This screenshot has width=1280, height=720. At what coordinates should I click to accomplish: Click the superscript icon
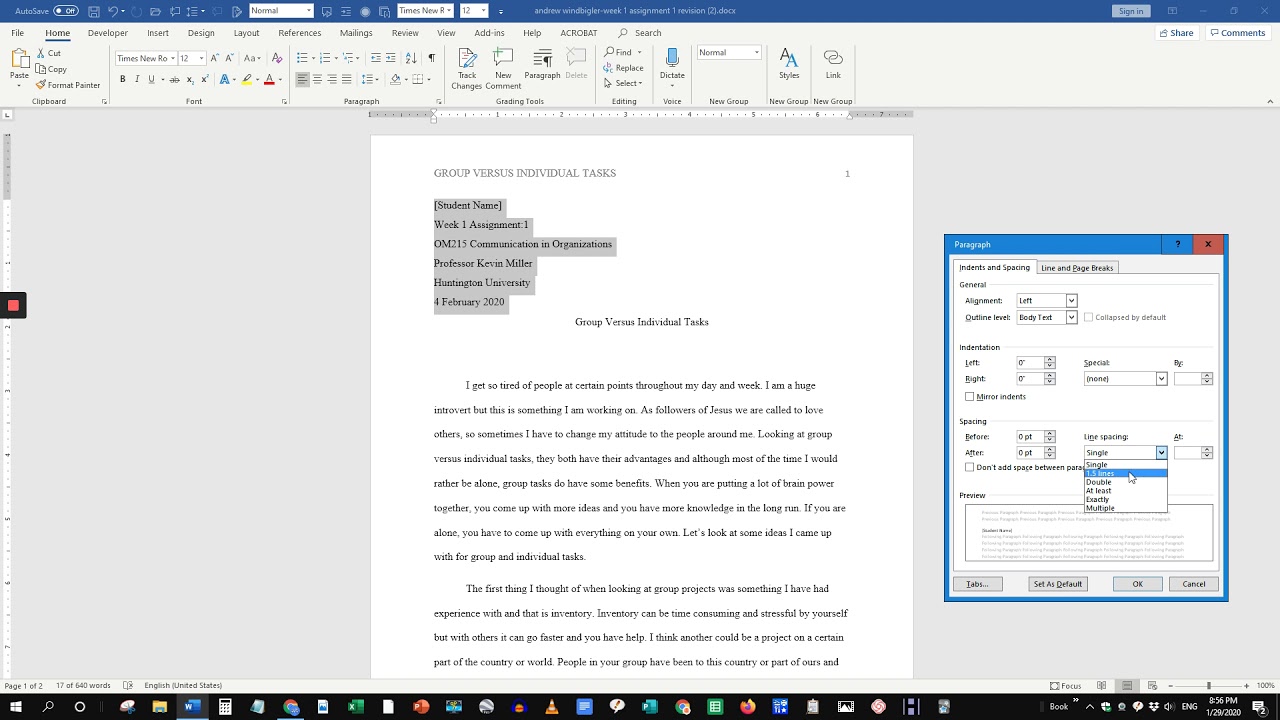pyautogui.click(x=203, y=79)
